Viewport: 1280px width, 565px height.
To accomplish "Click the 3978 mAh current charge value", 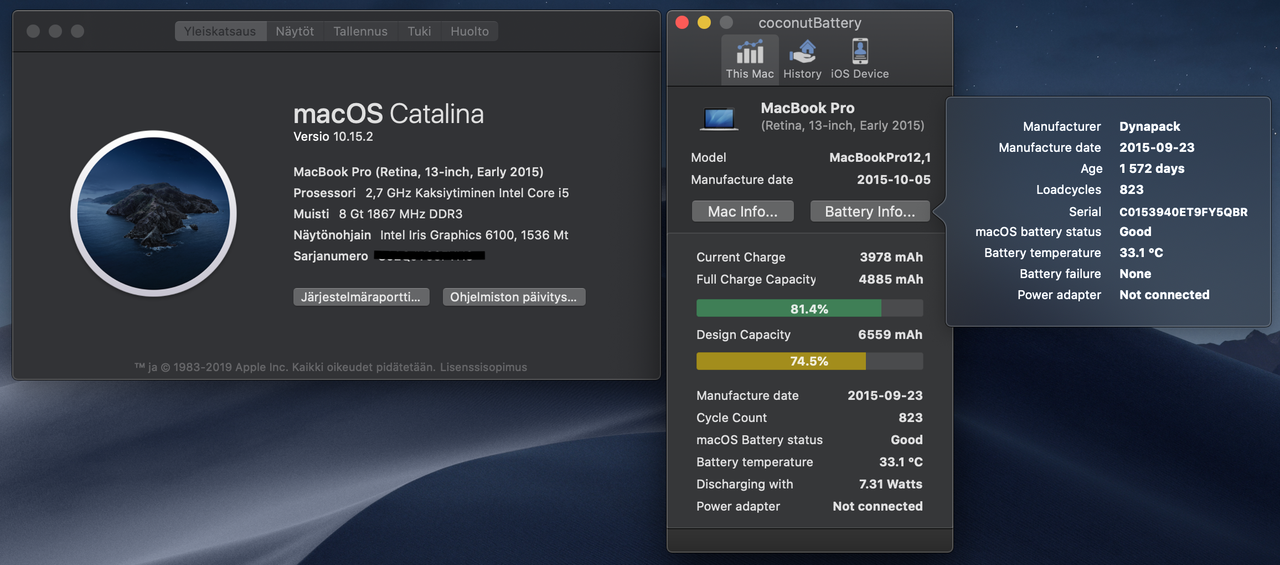I will coord(891,257).
